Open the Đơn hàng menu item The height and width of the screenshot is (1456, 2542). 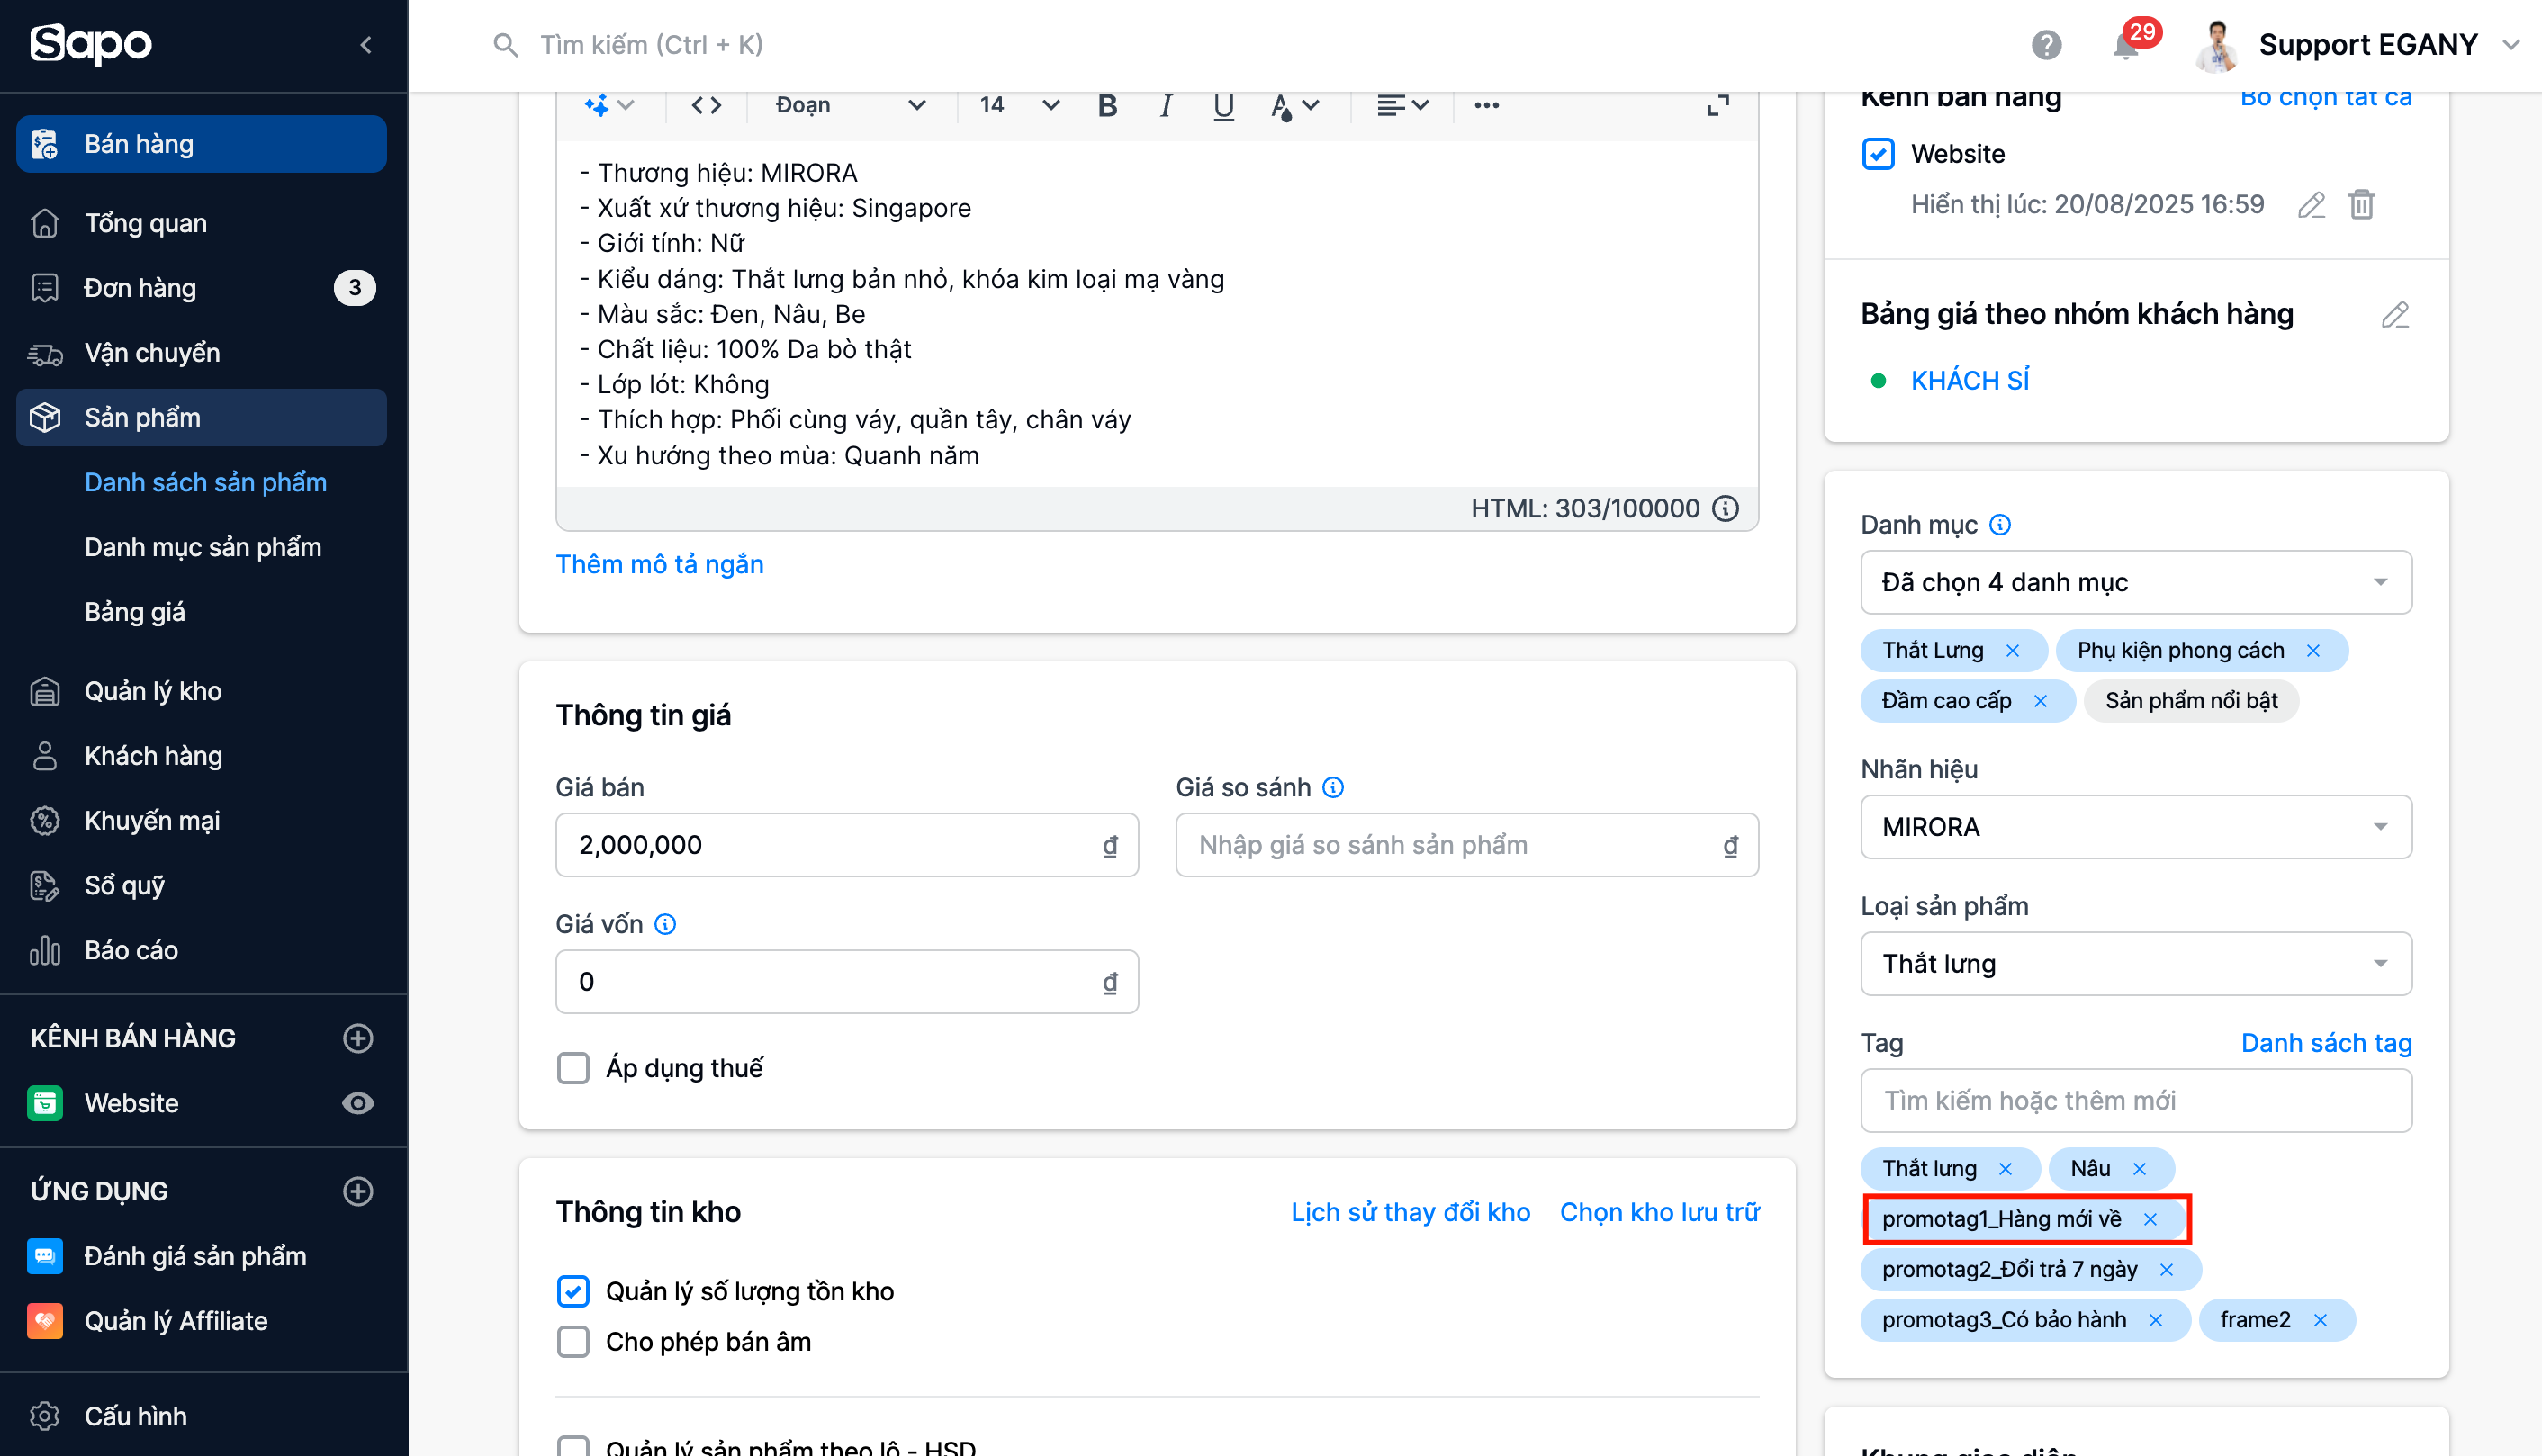pyautogui.click(x=140, y=288)
